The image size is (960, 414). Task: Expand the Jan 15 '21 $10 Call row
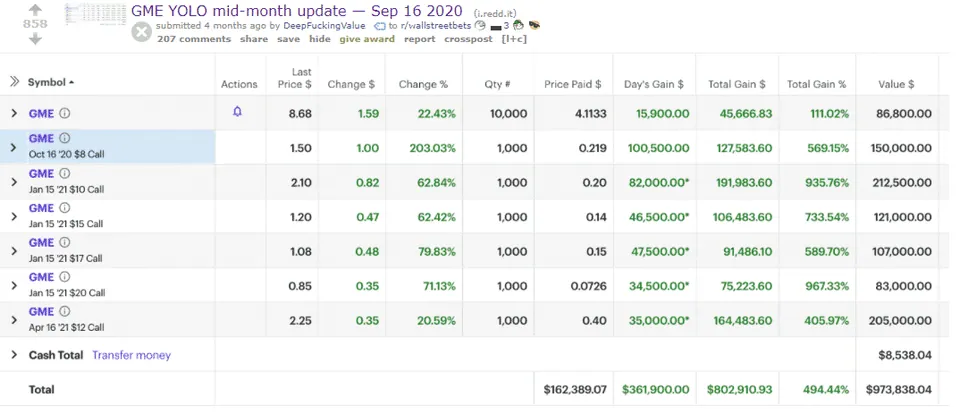pyautogui.click(x=13, y=183)
